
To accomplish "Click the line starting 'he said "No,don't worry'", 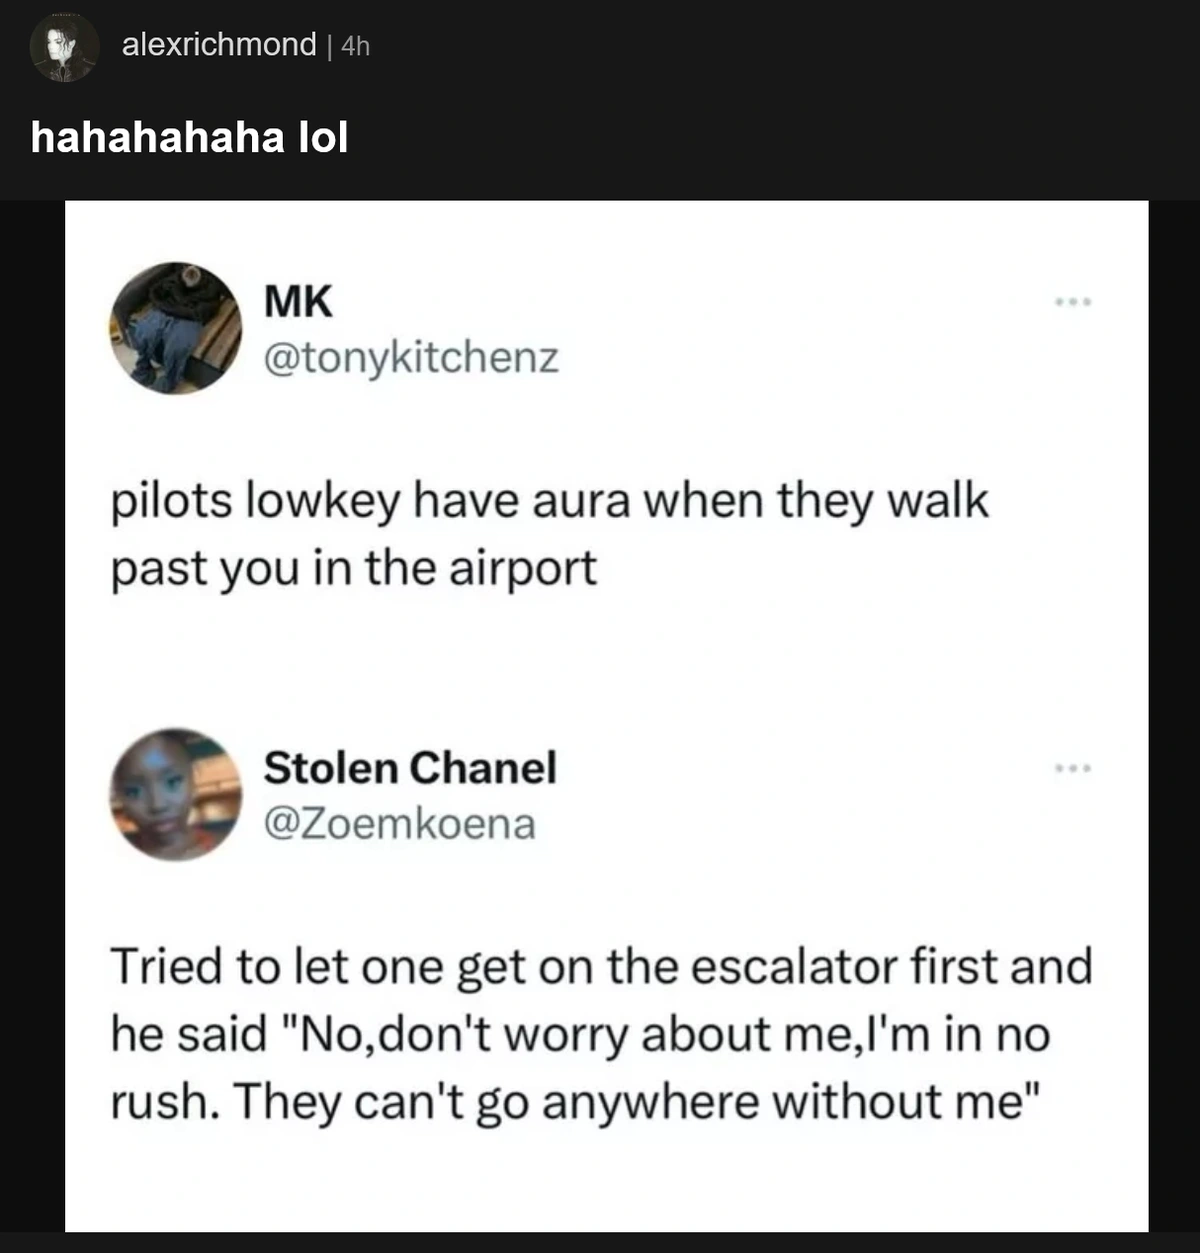I will [x=580, y=1034].
